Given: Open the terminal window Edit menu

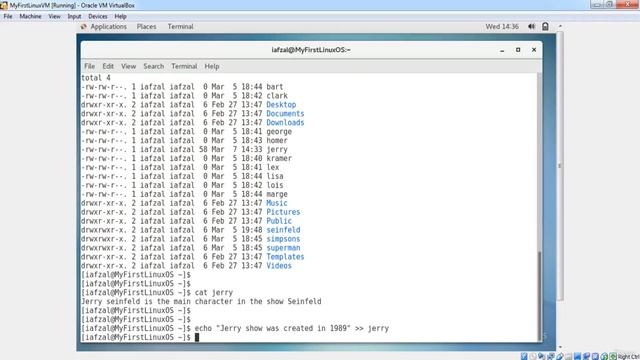Looking at the screenshot, I should click(108, 66).
